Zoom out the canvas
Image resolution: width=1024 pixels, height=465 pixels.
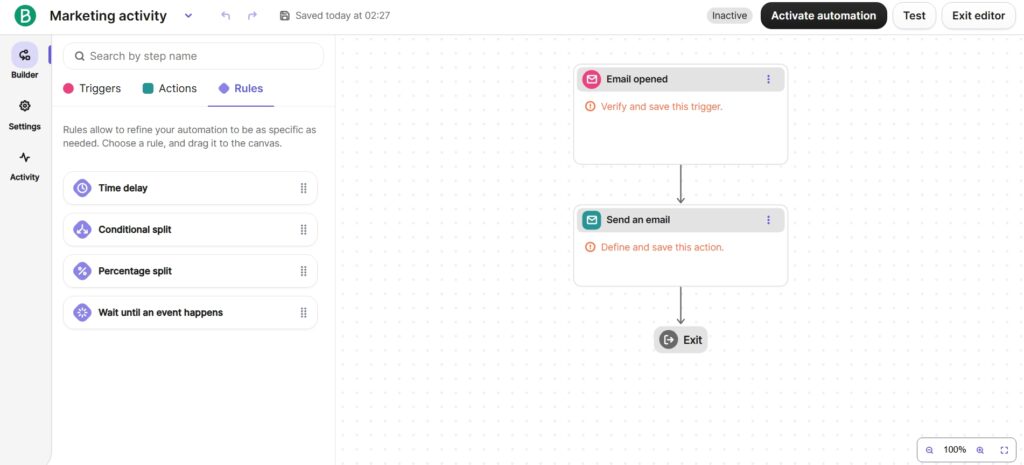929,450
